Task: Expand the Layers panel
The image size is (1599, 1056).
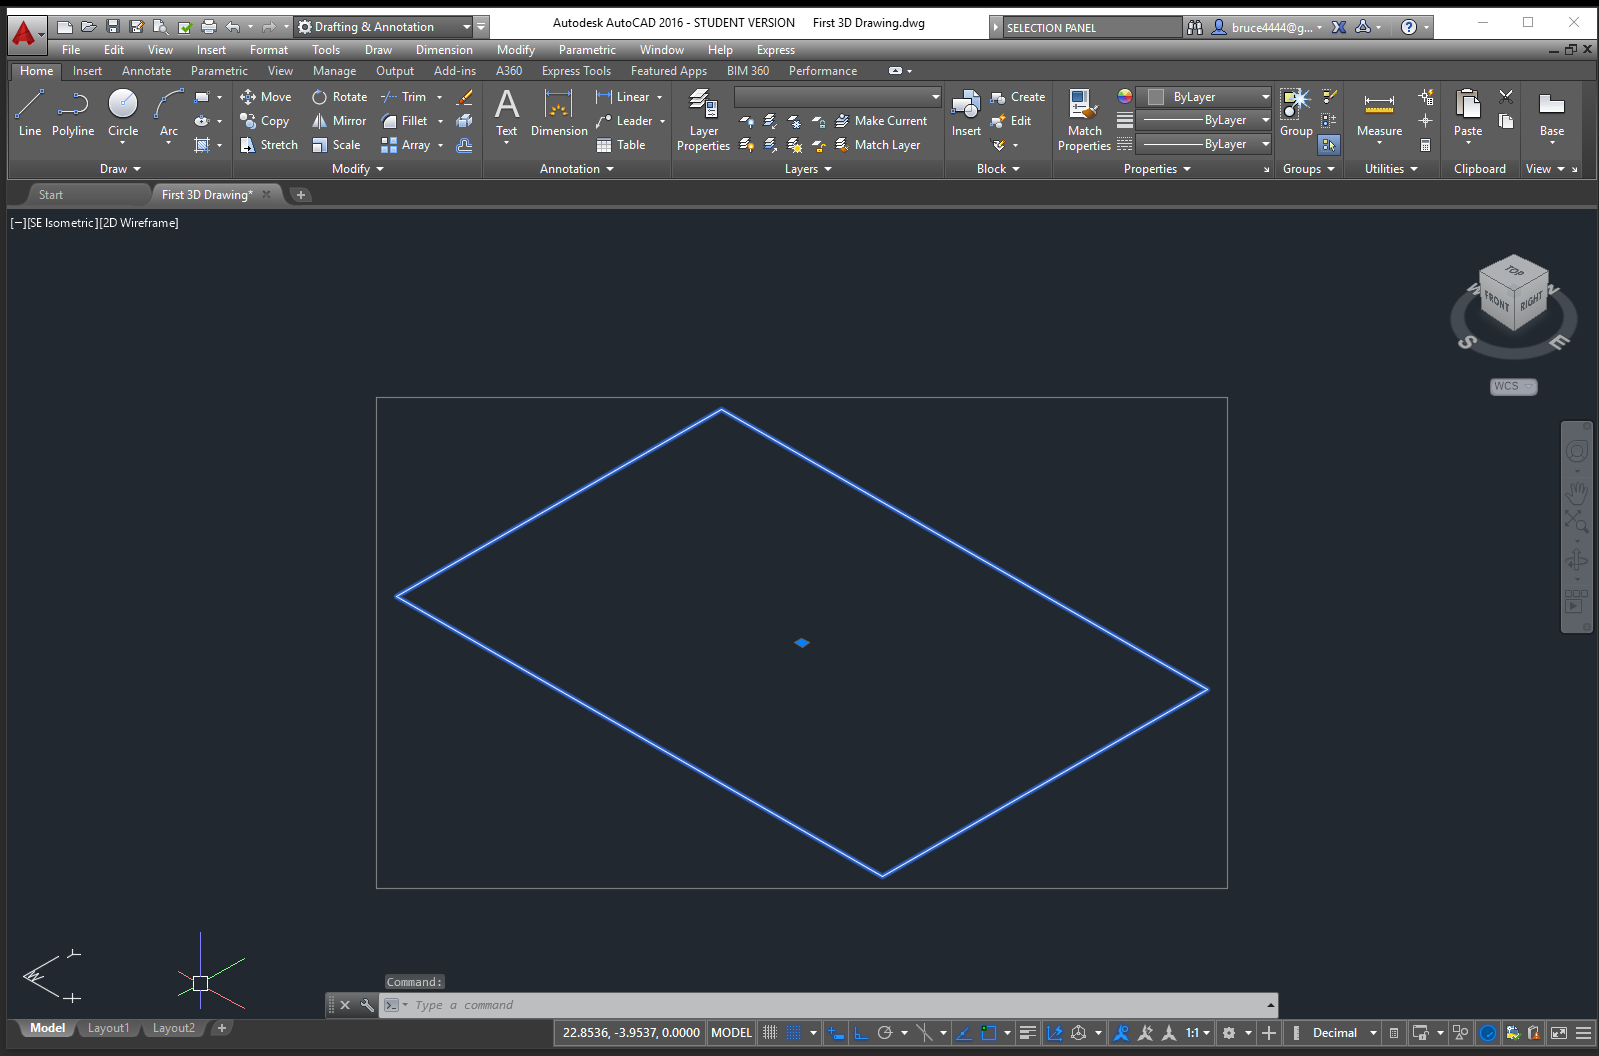Action: coord(808,169)
